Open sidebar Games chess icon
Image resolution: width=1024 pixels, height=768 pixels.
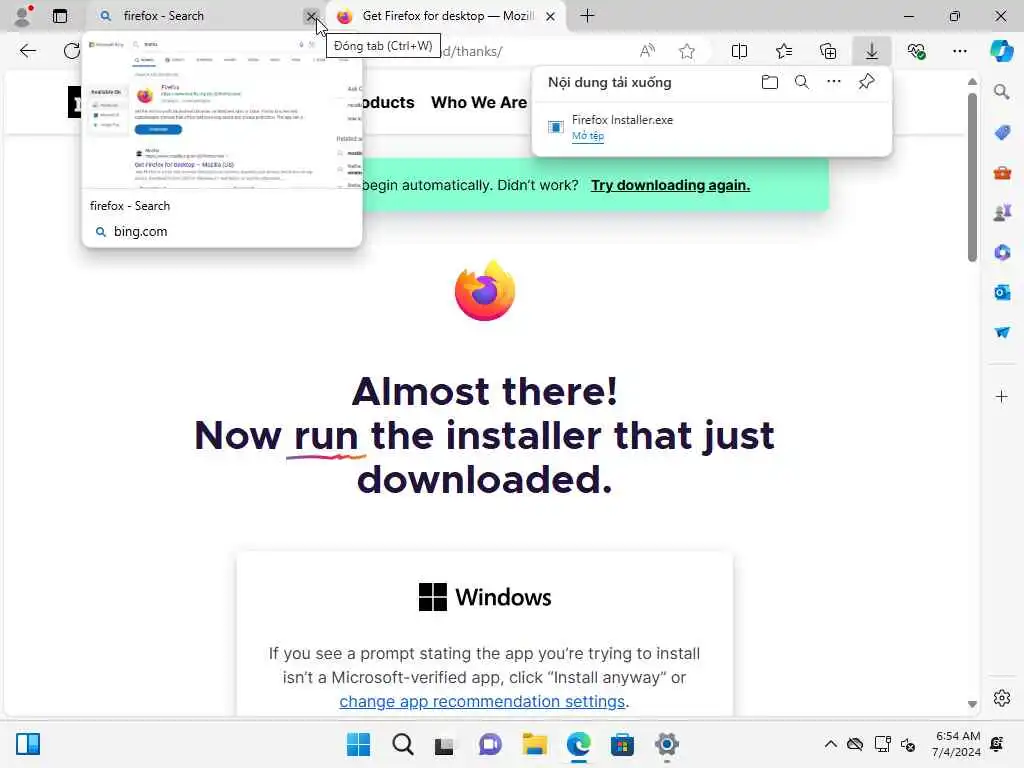tap(1002, 213)
